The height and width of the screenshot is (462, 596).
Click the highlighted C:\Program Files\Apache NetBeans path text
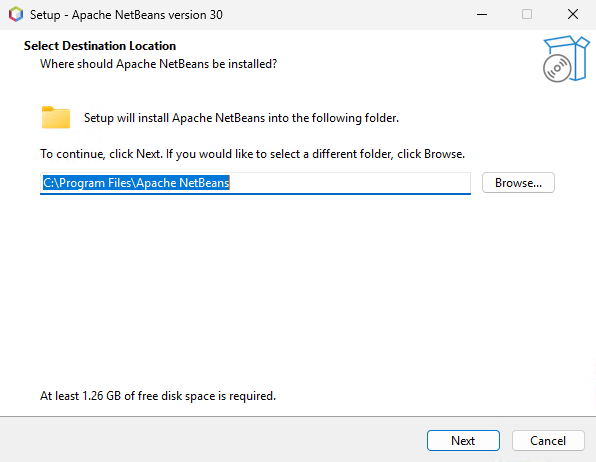pos(136,183)
